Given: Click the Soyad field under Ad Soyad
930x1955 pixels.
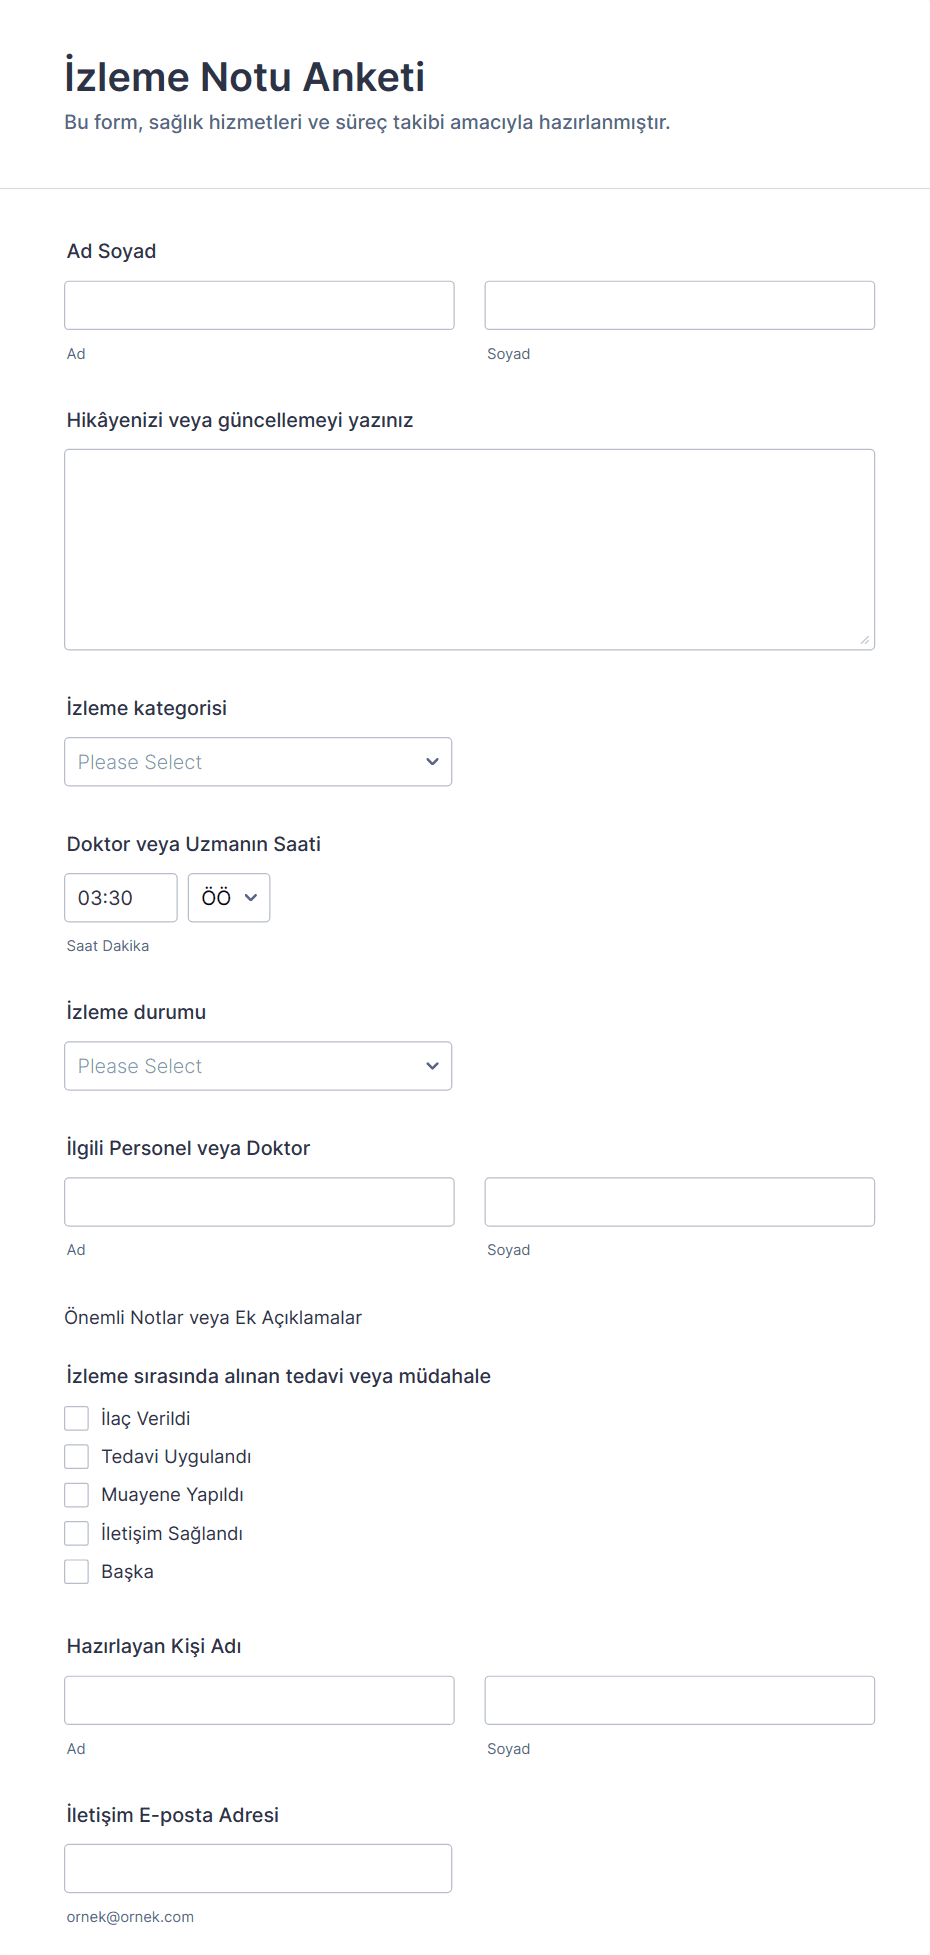Looking at the screenshot, I should pos(679,305).
